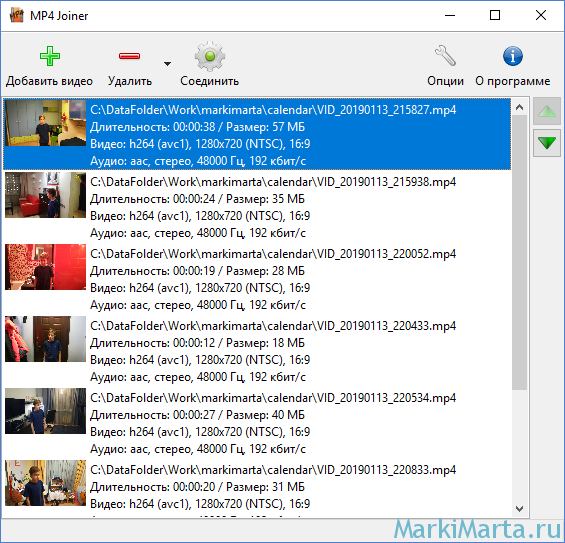Select the first video VID_20190113_215827.mp4
The width and height of the screenshot is (565, 543).
[257, 134]
